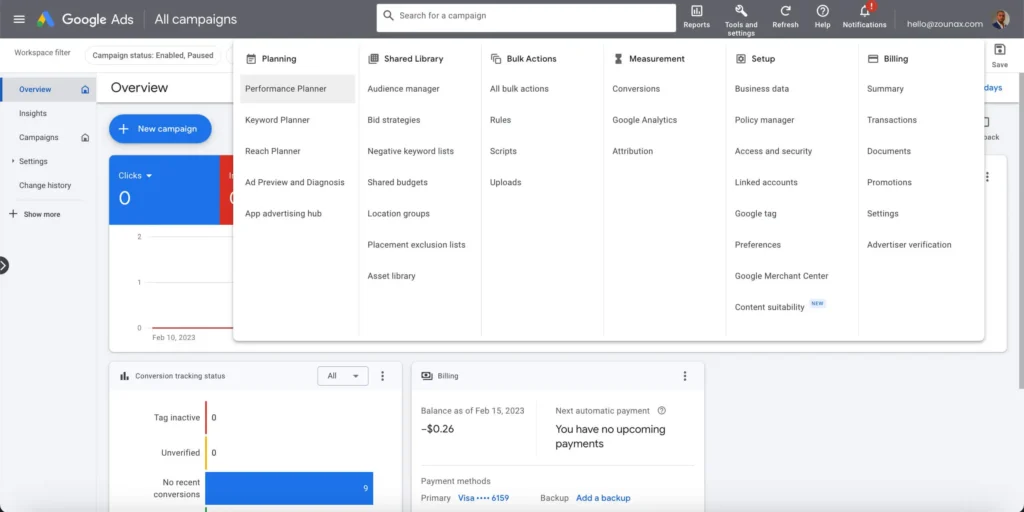Open Uploads under Bulk Actions
1024x512 pixels.
(x=505, y=183)
